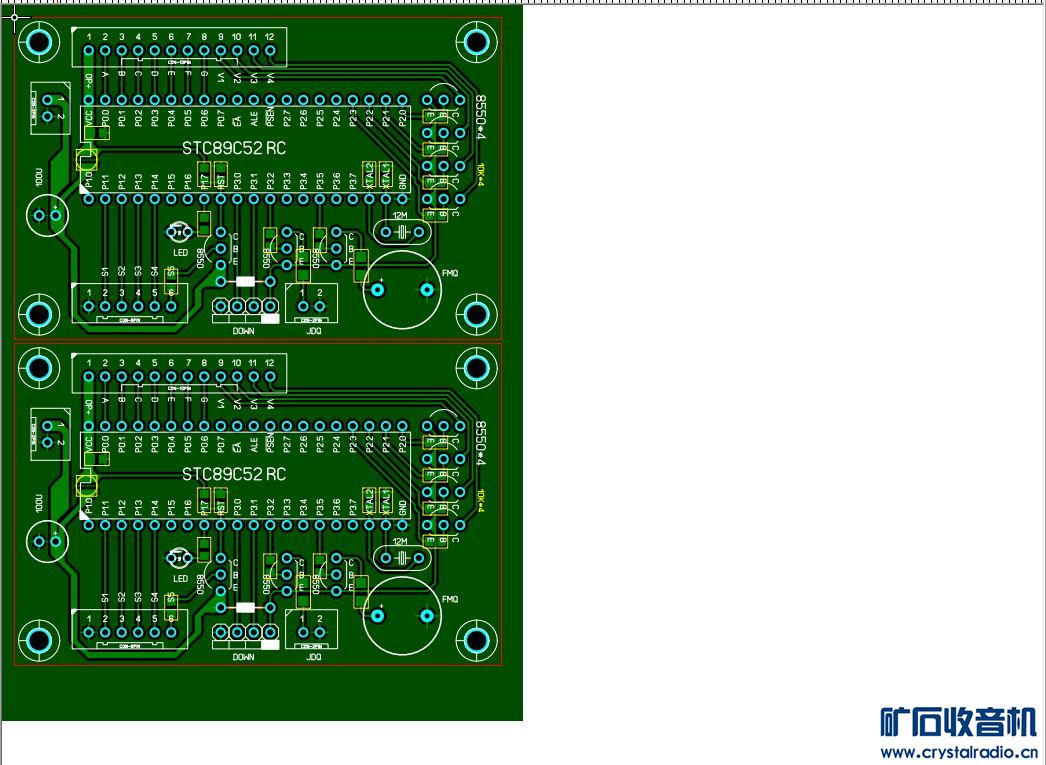Click the 8550*4 label on upper board
Image resolution: width=1046 pixels, height=765 pixels.
click(x=480, y=117)
